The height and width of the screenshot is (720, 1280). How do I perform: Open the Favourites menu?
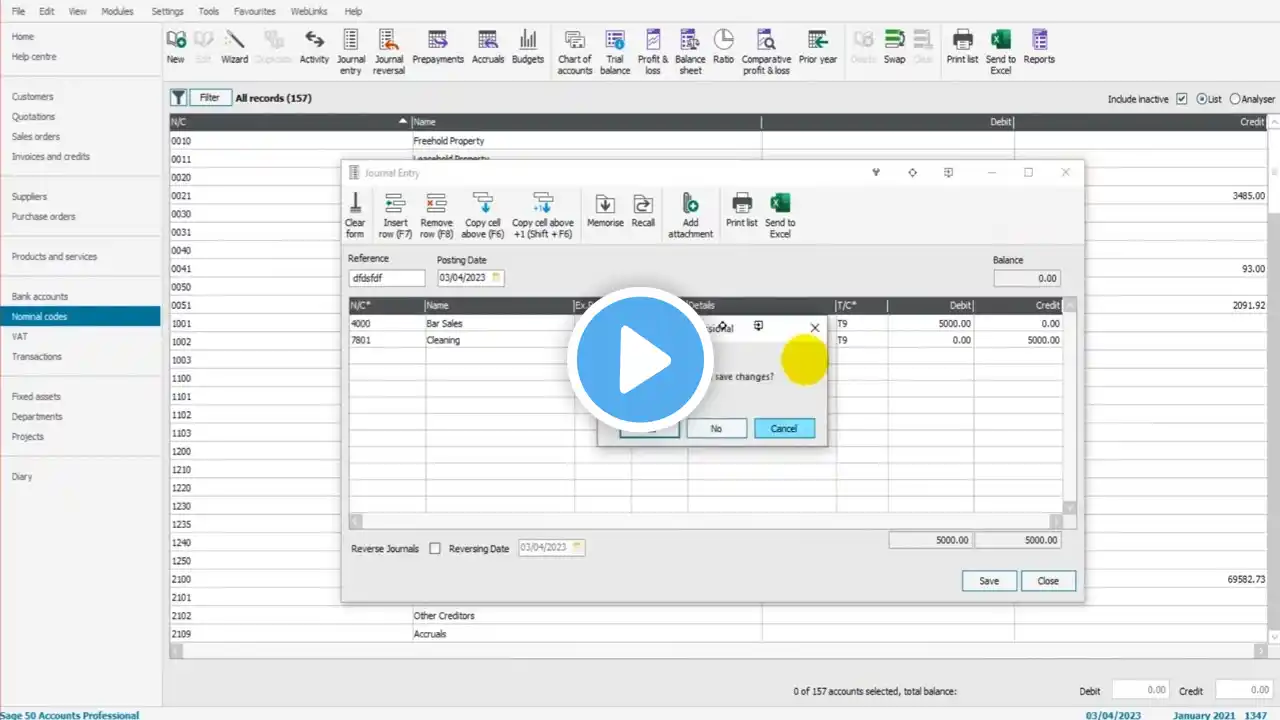tap(256, 11)
